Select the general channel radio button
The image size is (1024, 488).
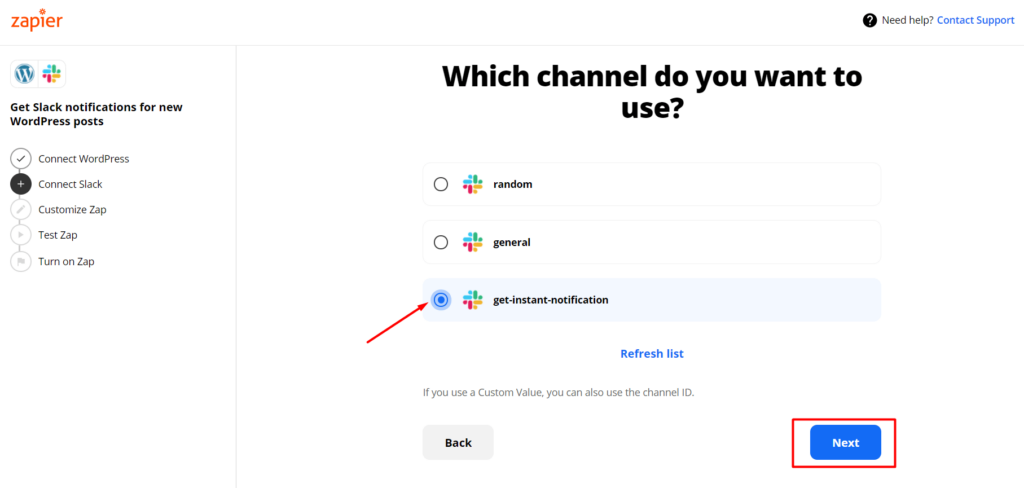441,242
